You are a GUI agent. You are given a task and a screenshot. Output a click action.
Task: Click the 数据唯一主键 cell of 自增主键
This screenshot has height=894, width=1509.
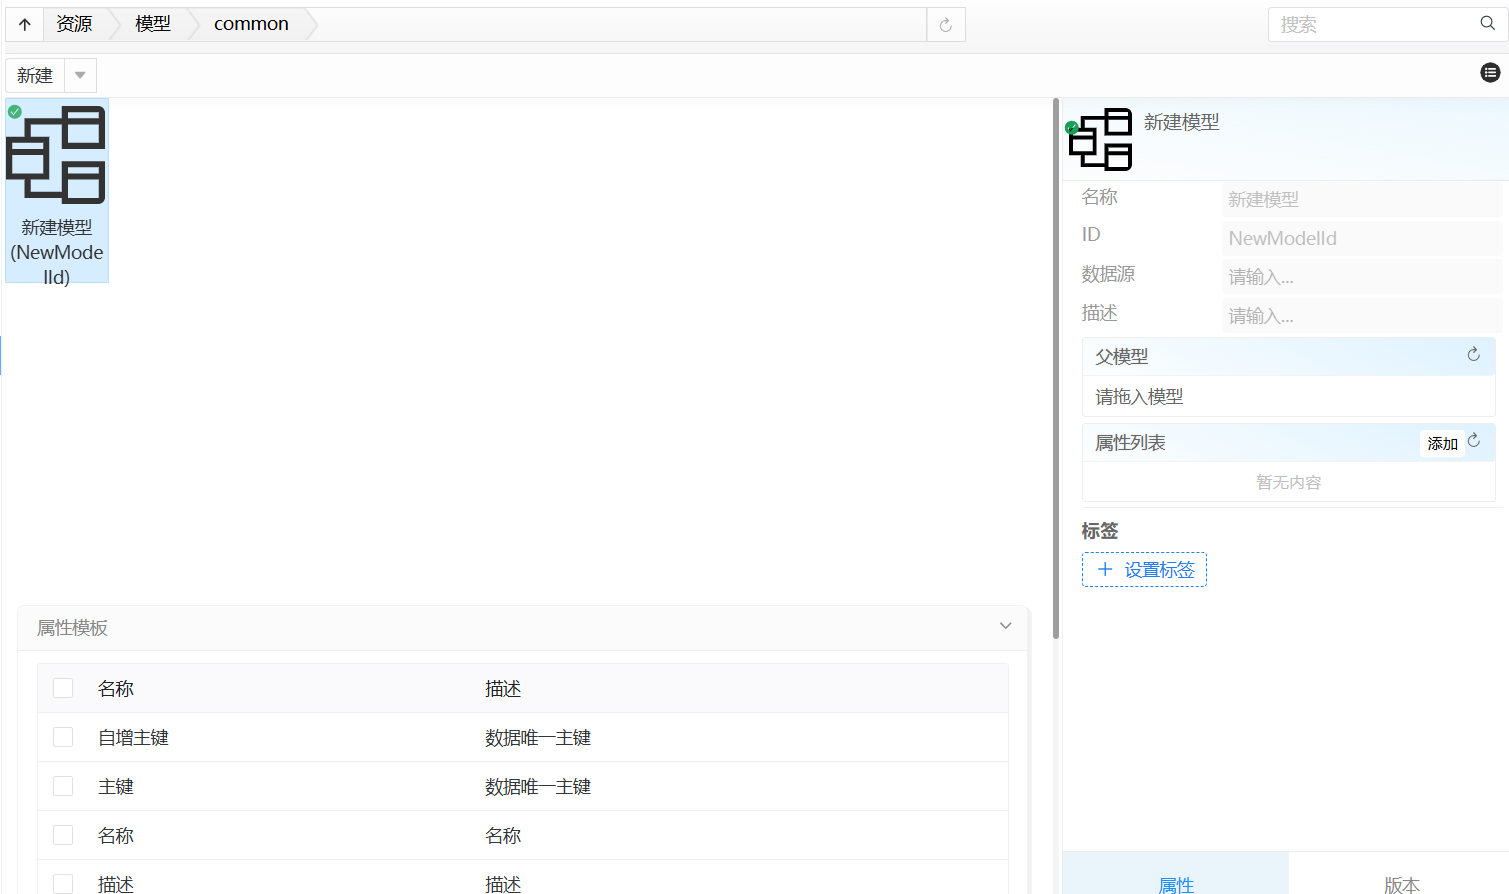tap(538, 737)
